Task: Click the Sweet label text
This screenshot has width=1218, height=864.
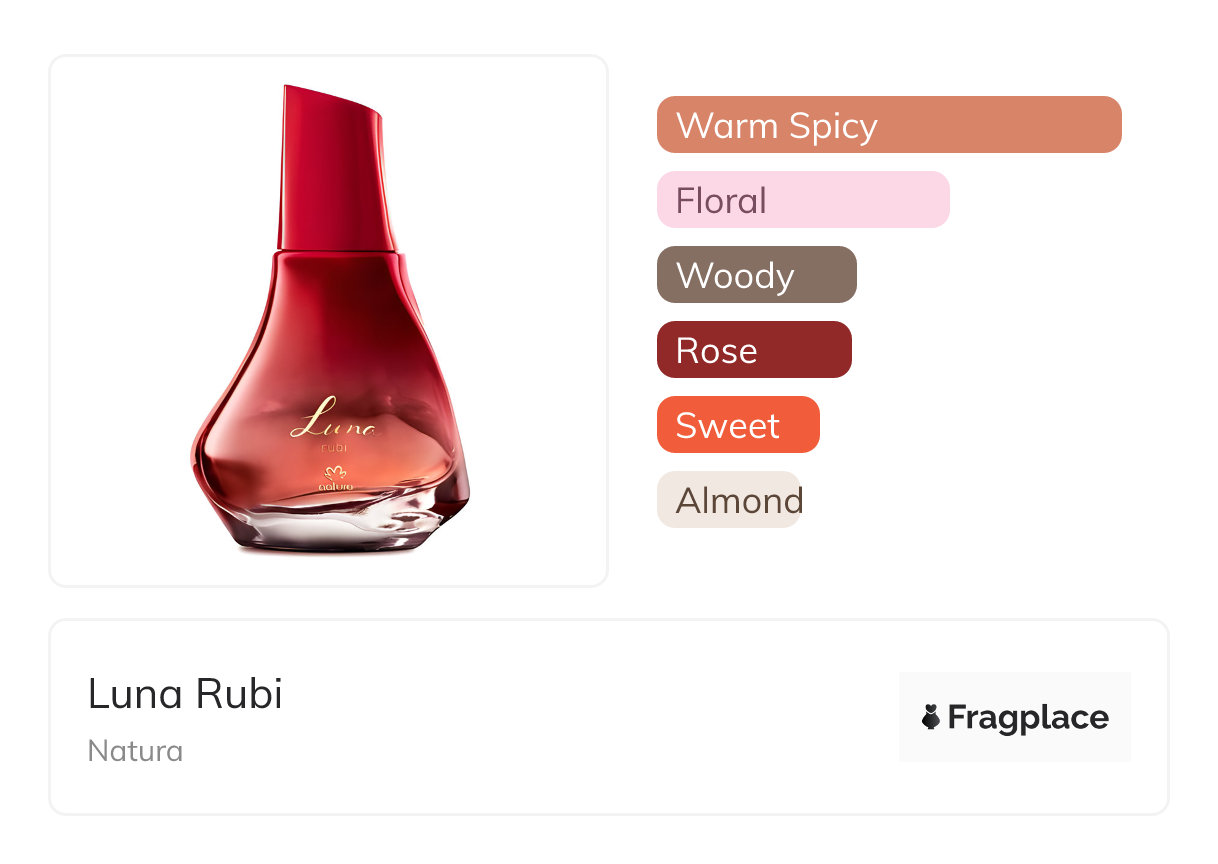Action: click(x=727, y=426)
